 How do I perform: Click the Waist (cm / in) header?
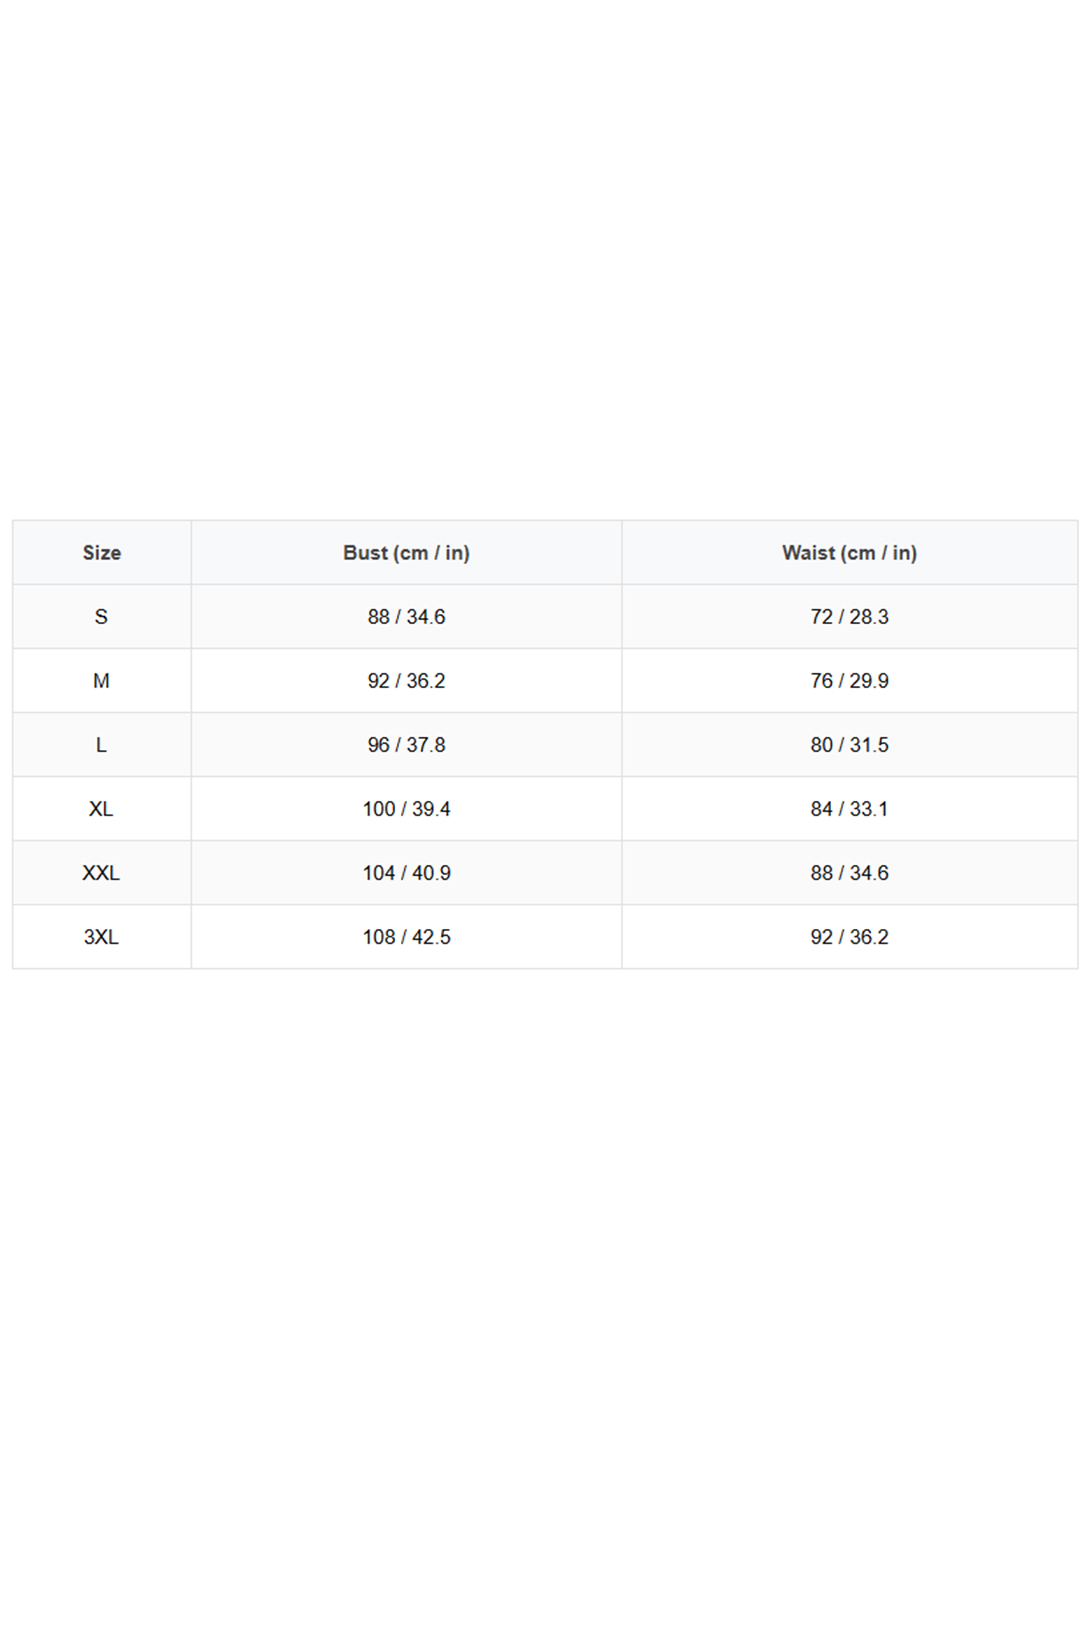[x=849, y=553]
